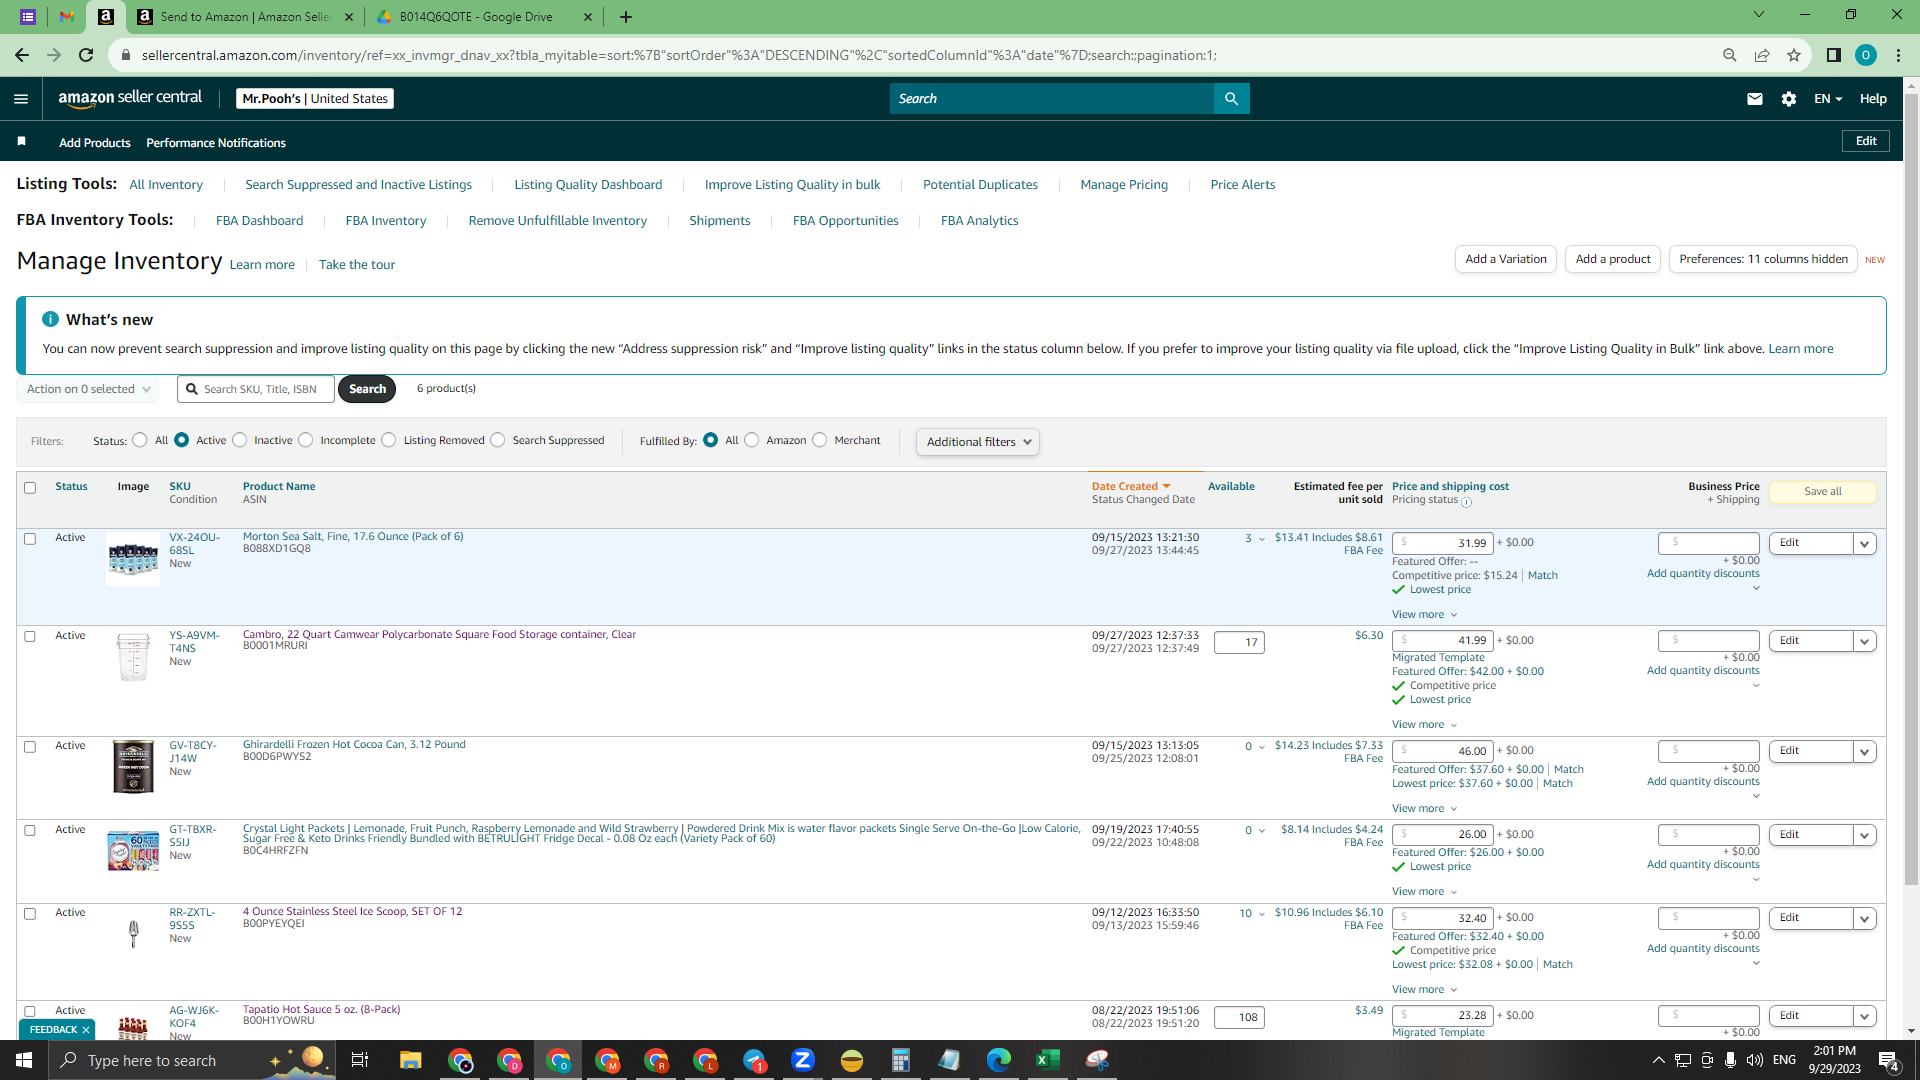Expand the Additional filters dropdown

(978, 442)
